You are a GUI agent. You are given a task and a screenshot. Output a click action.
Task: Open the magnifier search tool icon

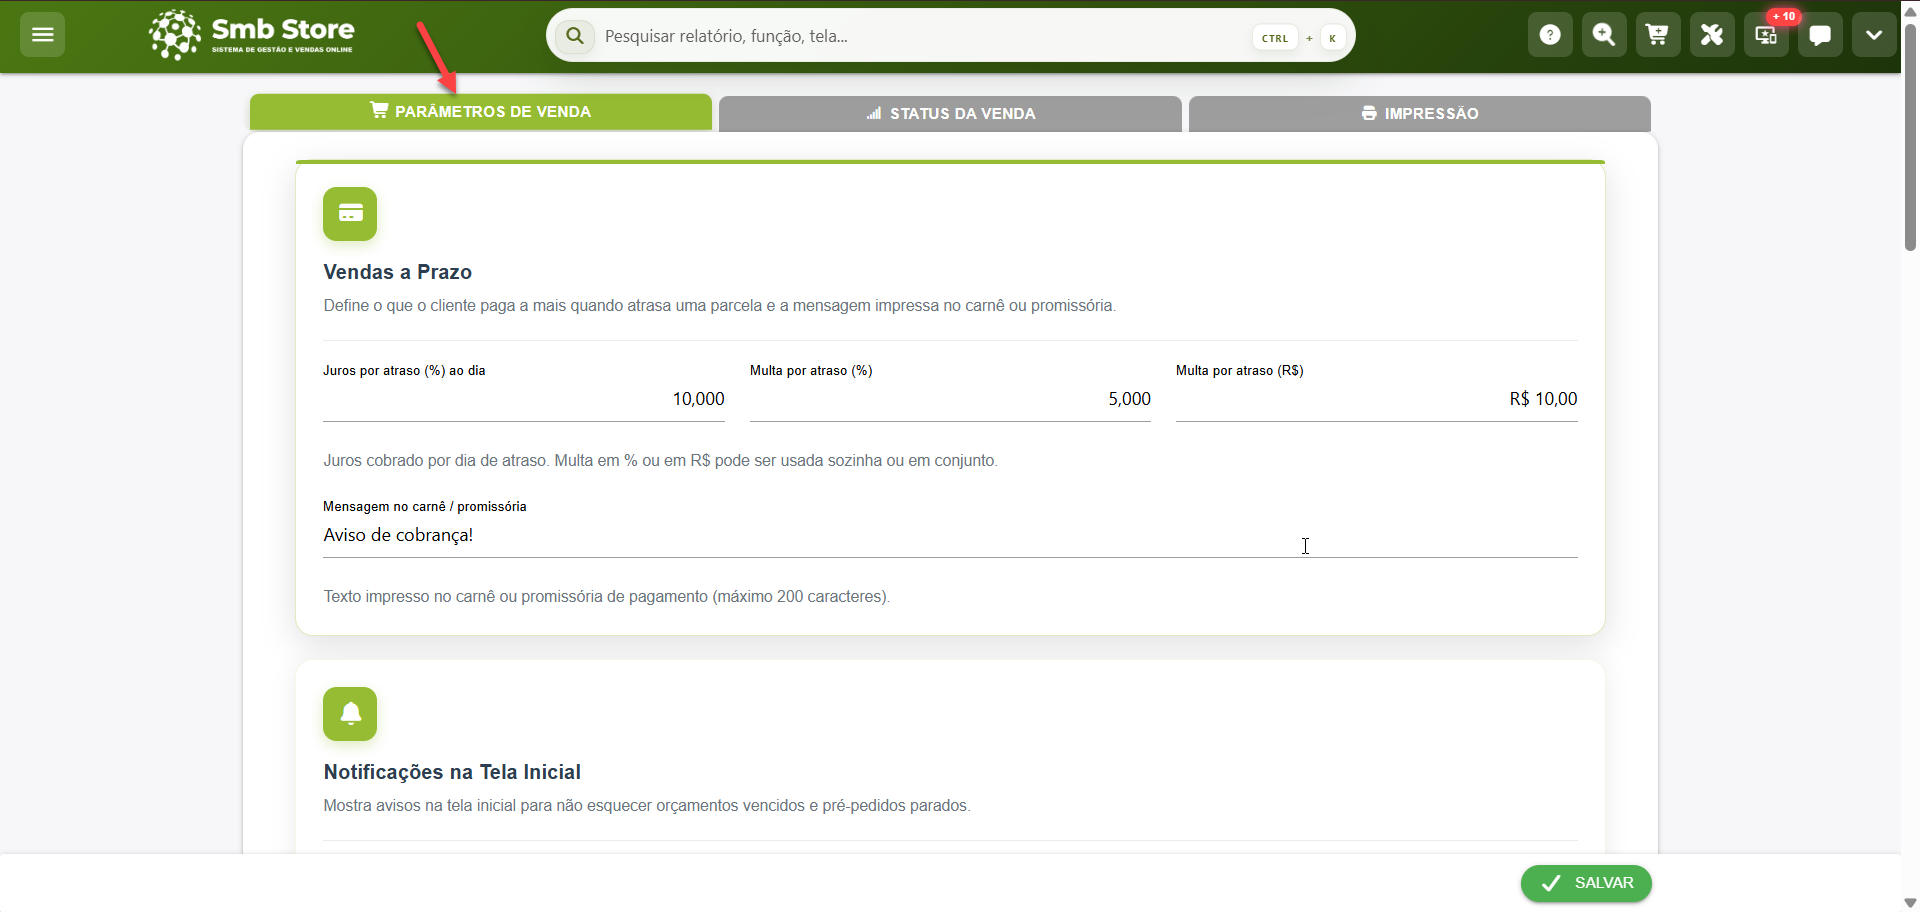[1604, 35]
